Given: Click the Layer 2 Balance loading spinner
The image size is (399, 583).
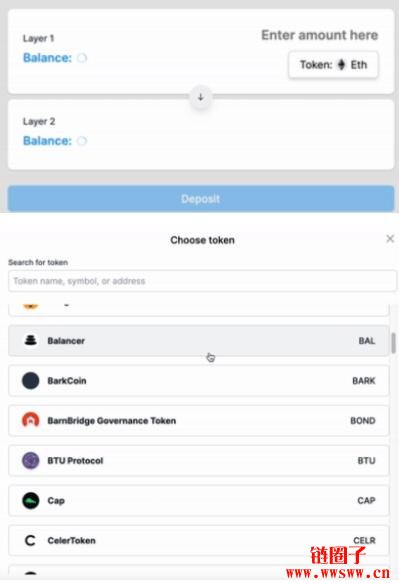Looking at the screenshot, I should pos(82,141).
